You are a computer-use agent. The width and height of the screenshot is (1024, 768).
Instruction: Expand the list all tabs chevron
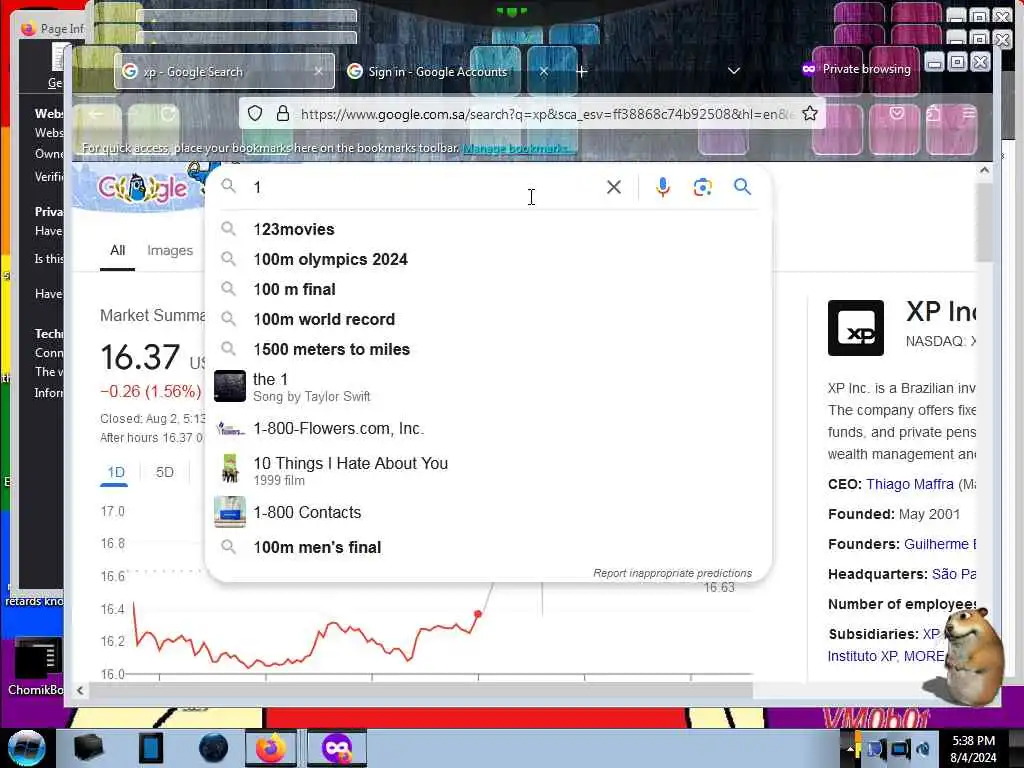(734, 71)
